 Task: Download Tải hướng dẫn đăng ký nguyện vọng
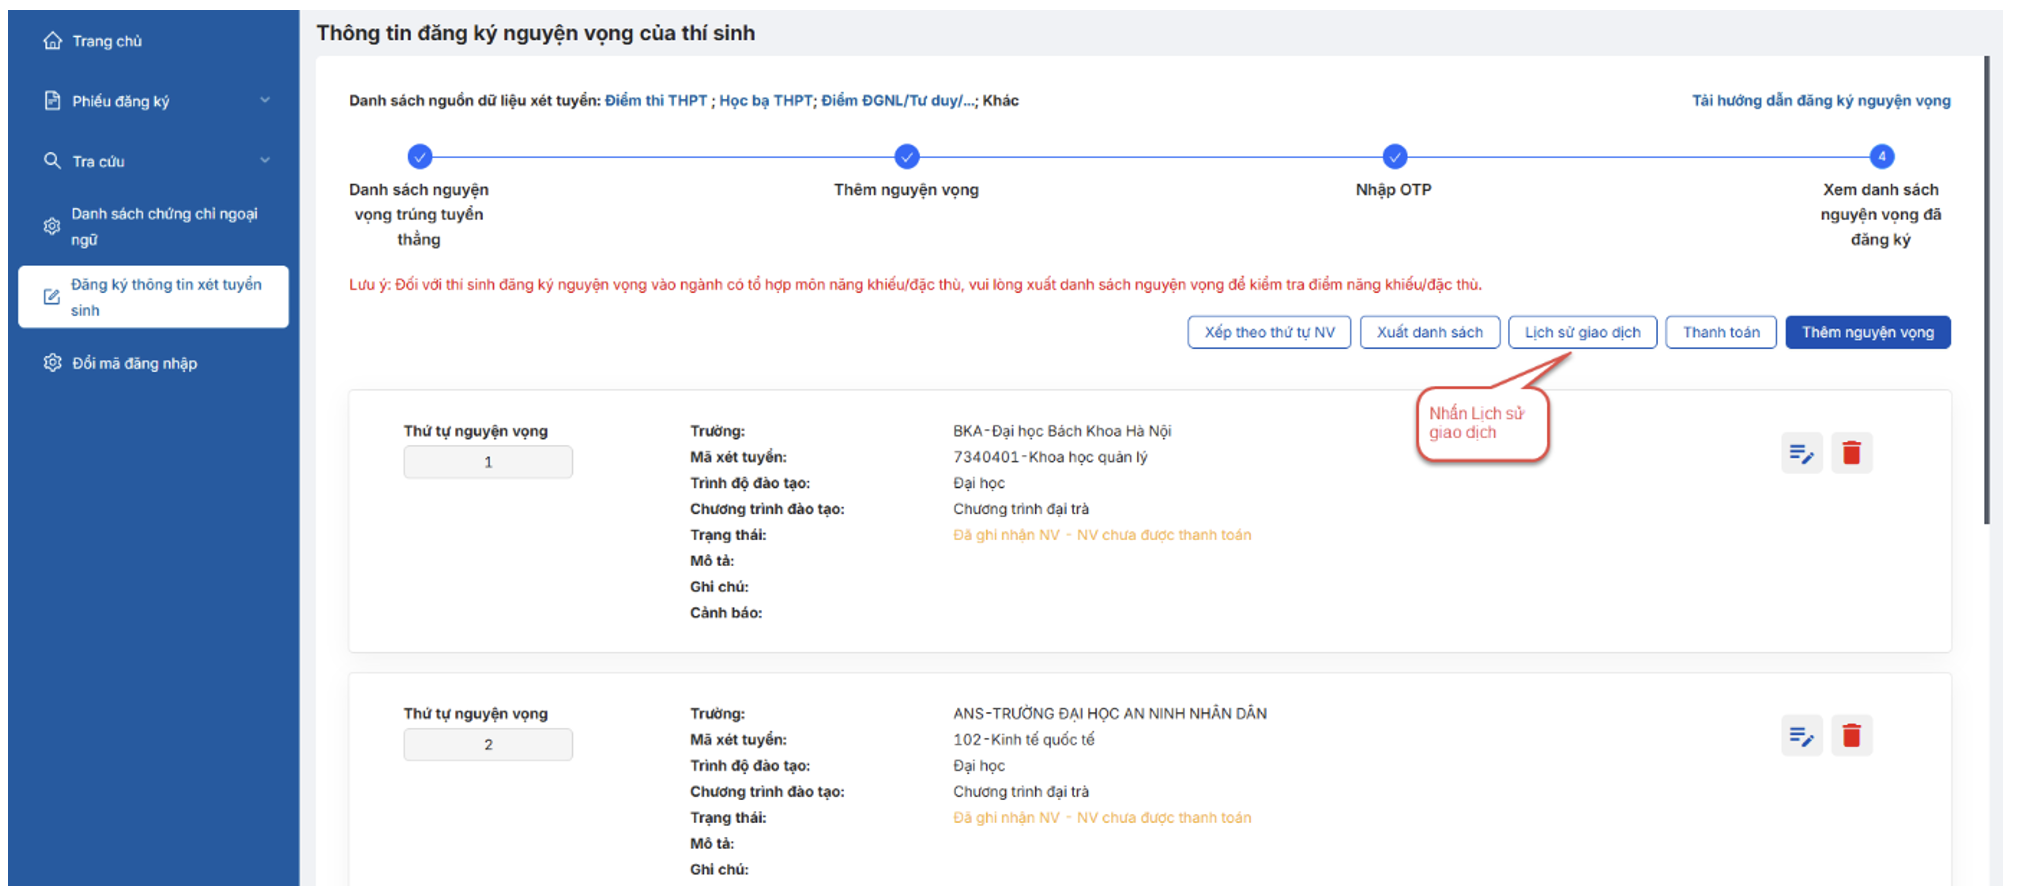[x=1820, y=101]
